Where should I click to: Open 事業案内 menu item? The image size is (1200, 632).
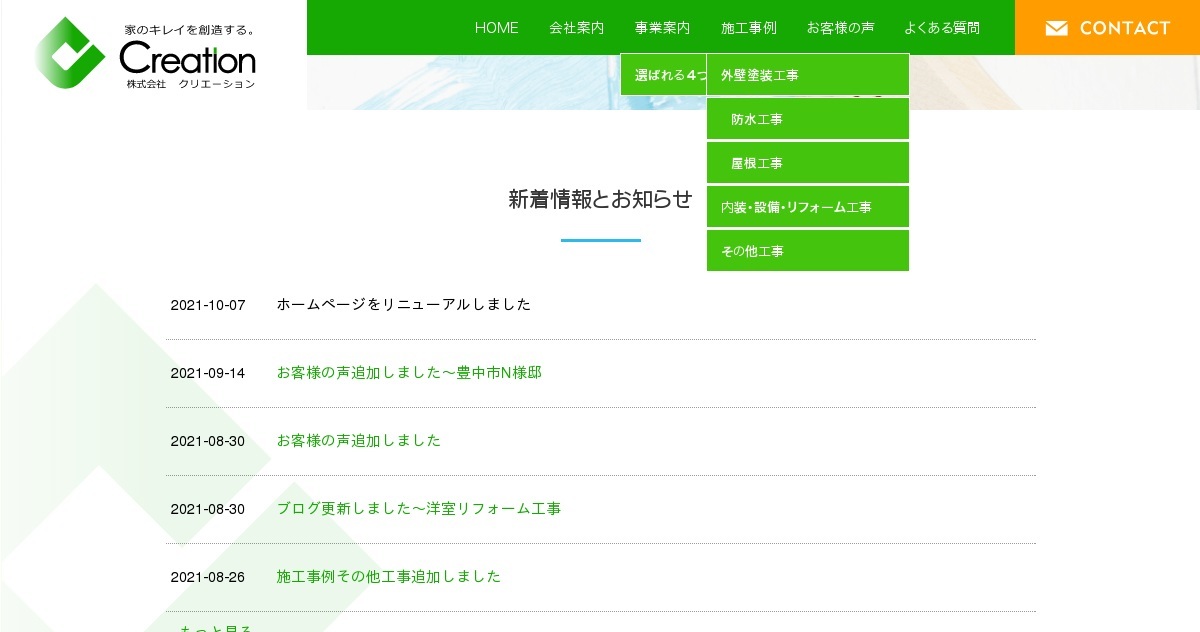coord(662,28)
